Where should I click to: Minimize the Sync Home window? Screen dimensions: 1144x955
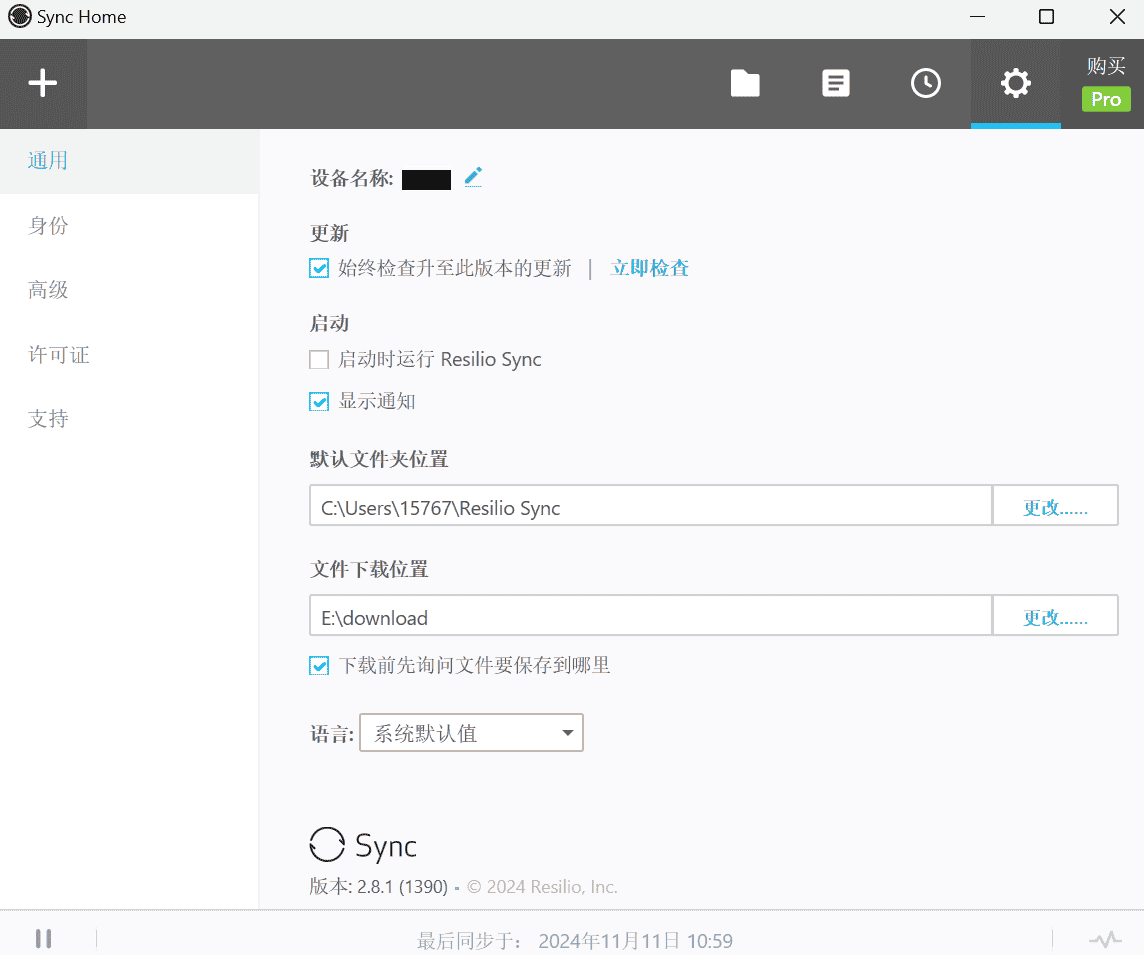(x=978, y=17)
